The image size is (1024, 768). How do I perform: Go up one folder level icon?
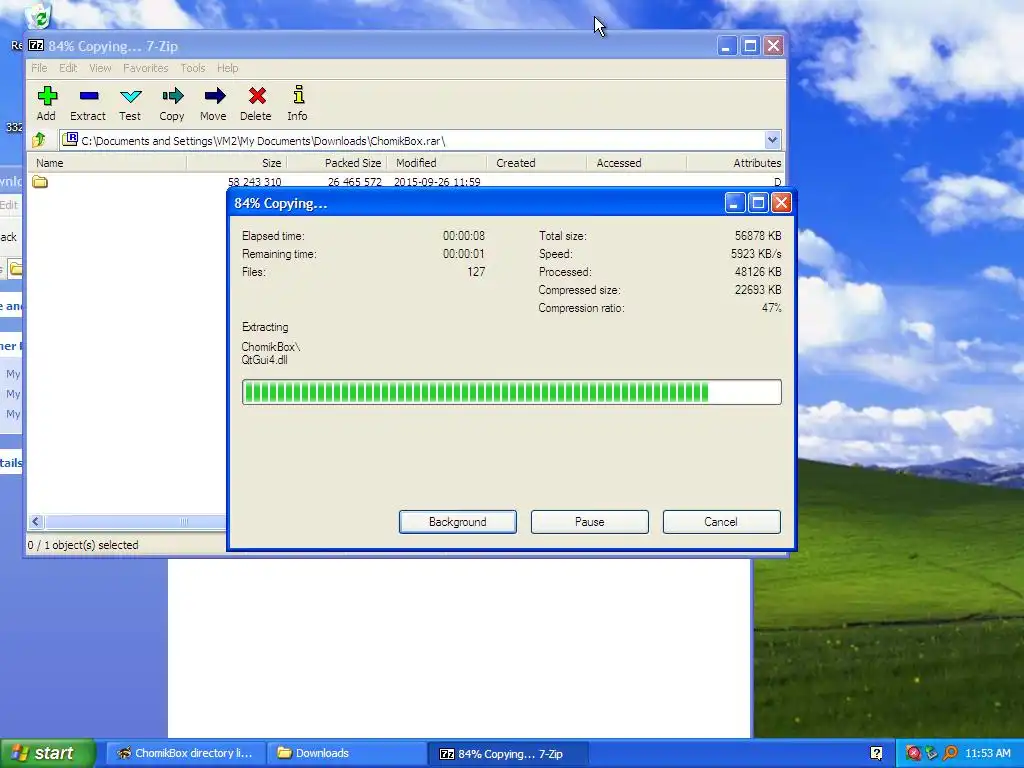(39, 140)
